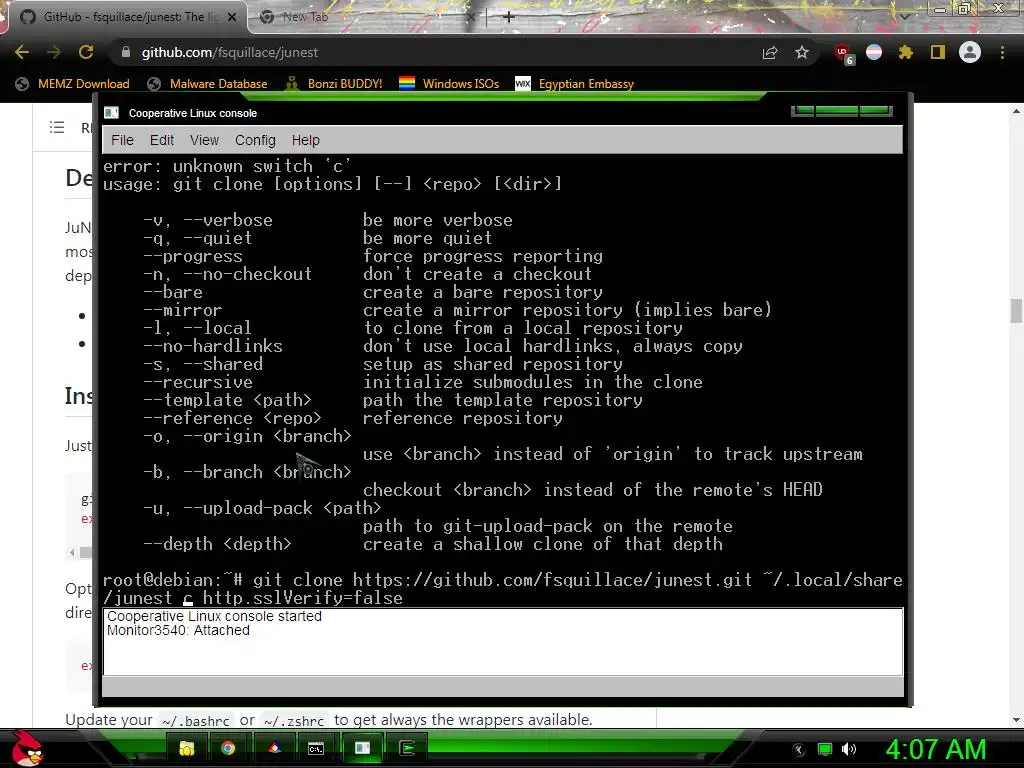The width and height of the screenshot is (1024, 768).
Task: Open the colorful triangle app on taskbar
Action: (x=274, y=748)
